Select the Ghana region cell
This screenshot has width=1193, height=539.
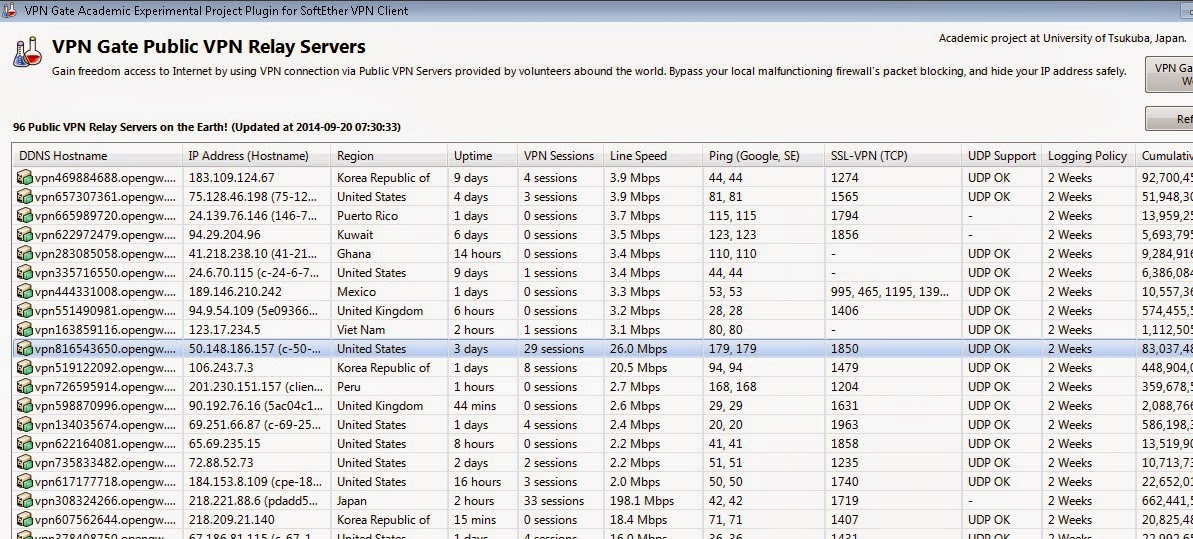point(354,254)
